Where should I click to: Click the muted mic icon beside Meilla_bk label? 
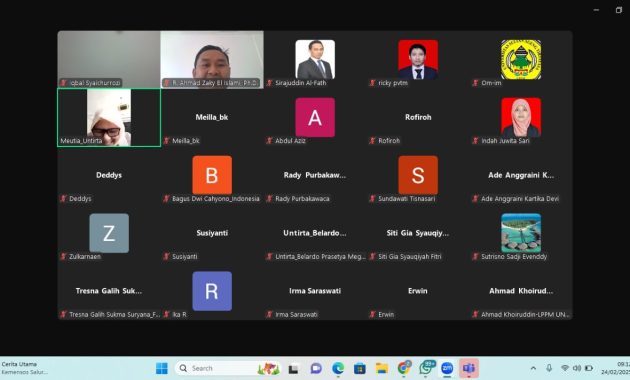pyautogui.click(x=166, y=141)
